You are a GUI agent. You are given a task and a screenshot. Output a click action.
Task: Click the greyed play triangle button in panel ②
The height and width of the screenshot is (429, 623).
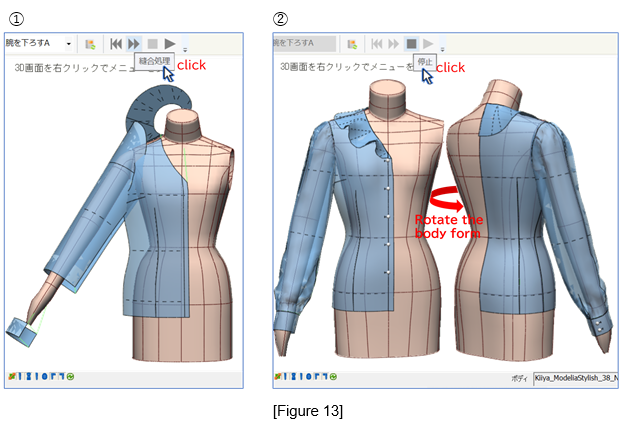pos(428,44)
